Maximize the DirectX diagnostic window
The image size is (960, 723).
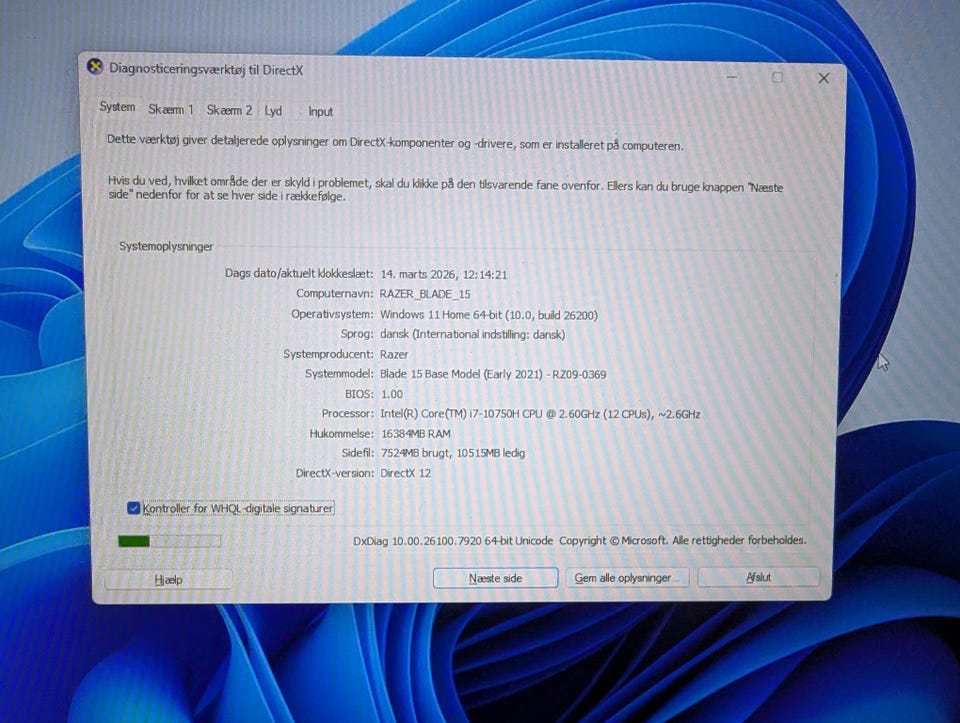point(777,77)
